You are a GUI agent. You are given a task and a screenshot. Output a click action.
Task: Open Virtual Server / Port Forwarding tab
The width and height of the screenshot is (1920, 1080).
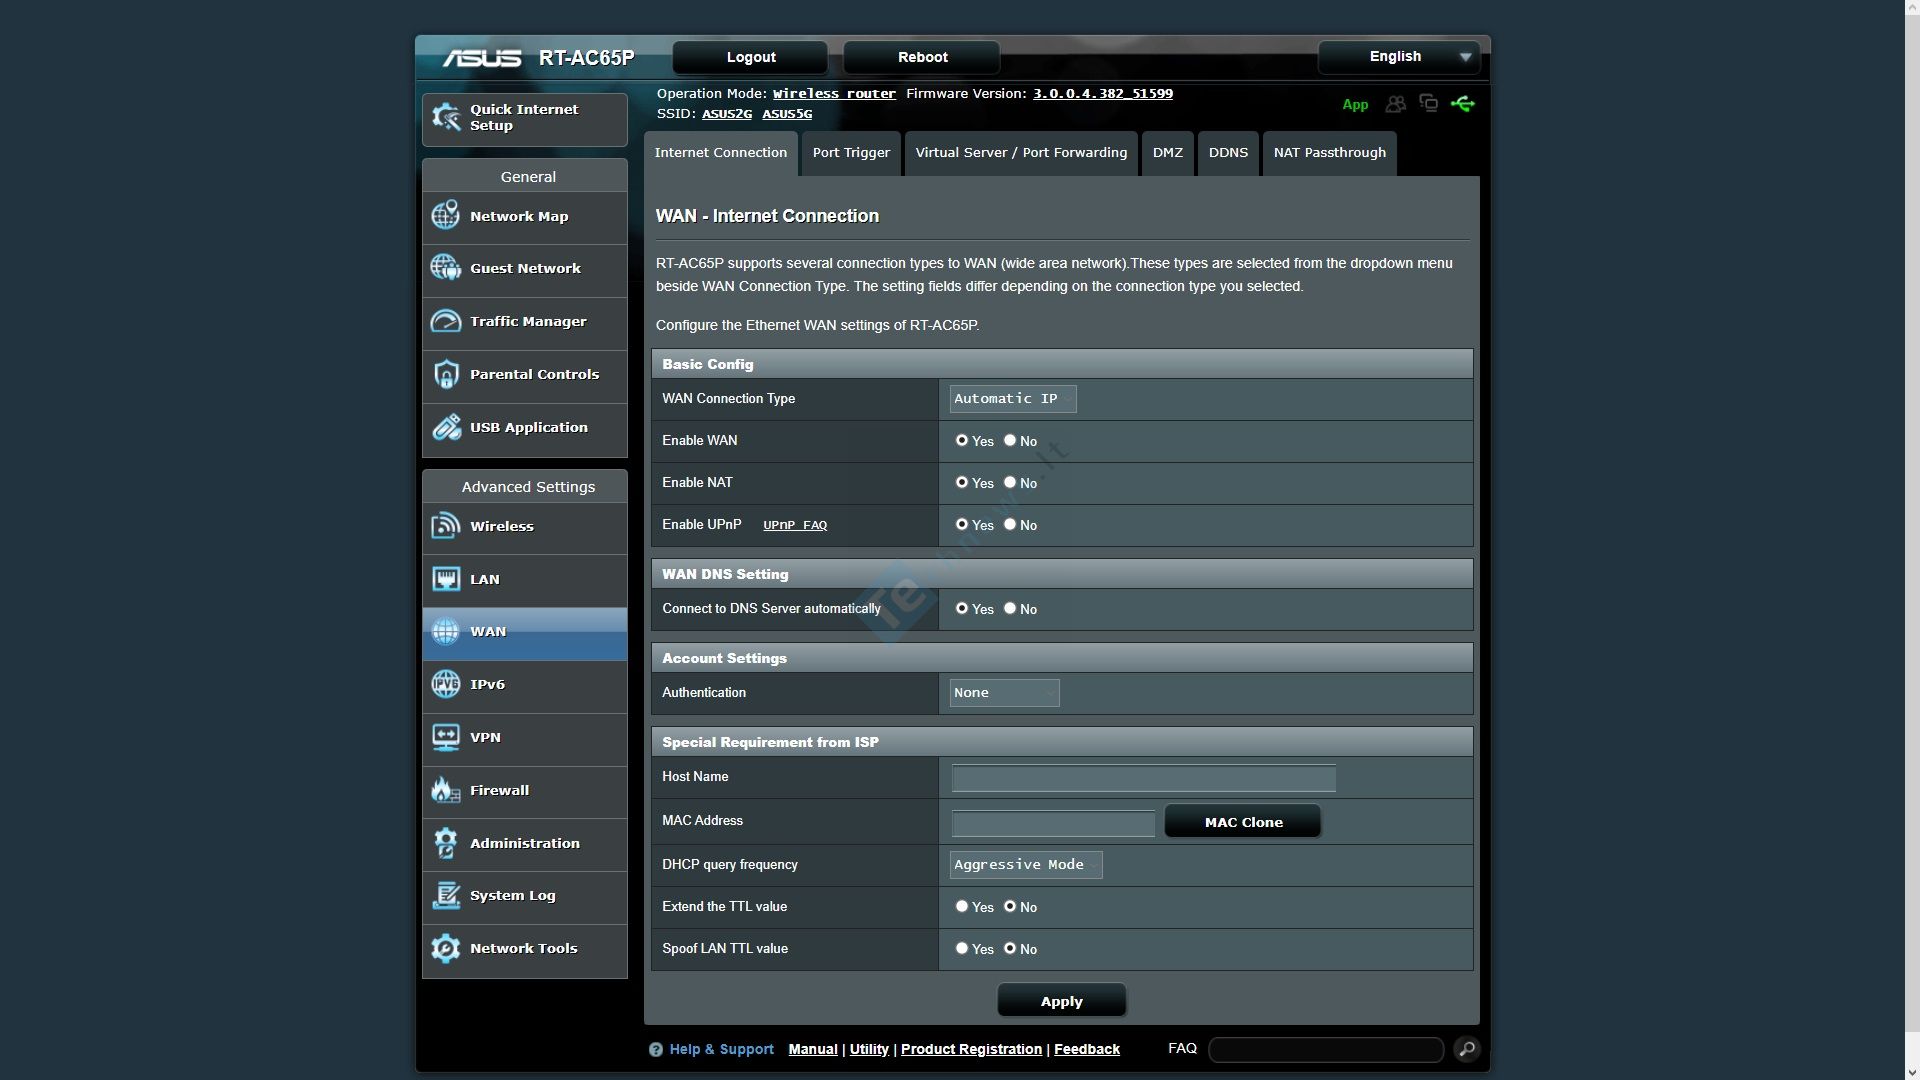coord(1021,153)
